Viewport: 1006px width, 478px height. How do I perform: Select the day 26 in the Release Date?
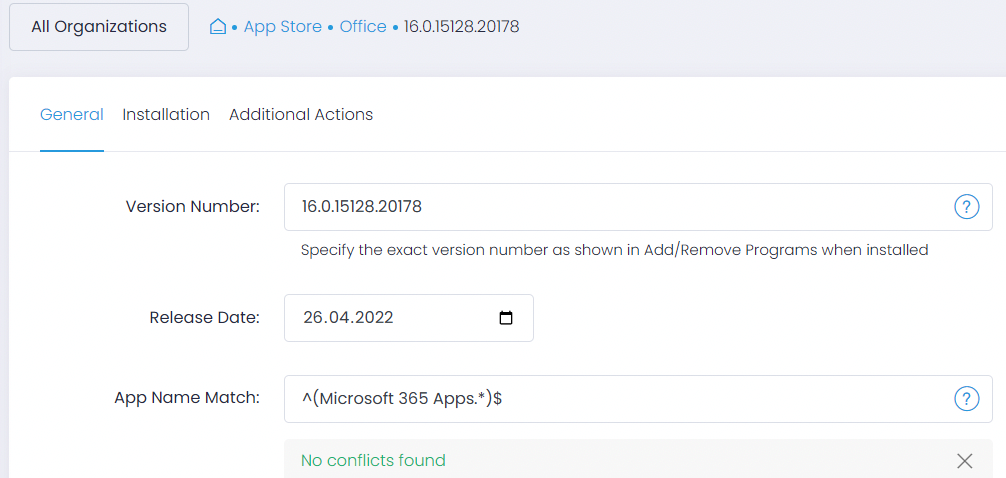pos(311,318)
